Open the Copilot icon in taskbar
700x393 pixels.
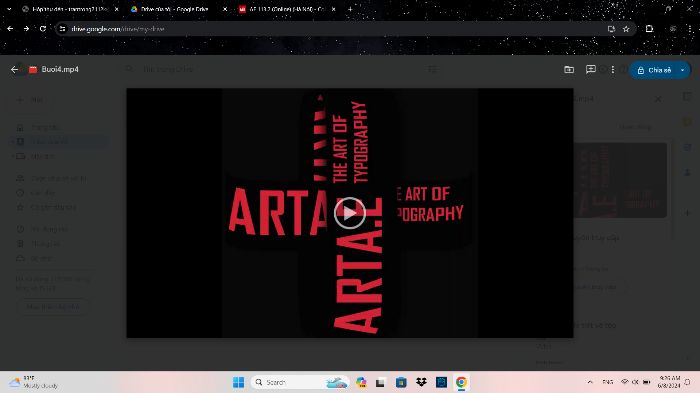click(x=361, y=382)
